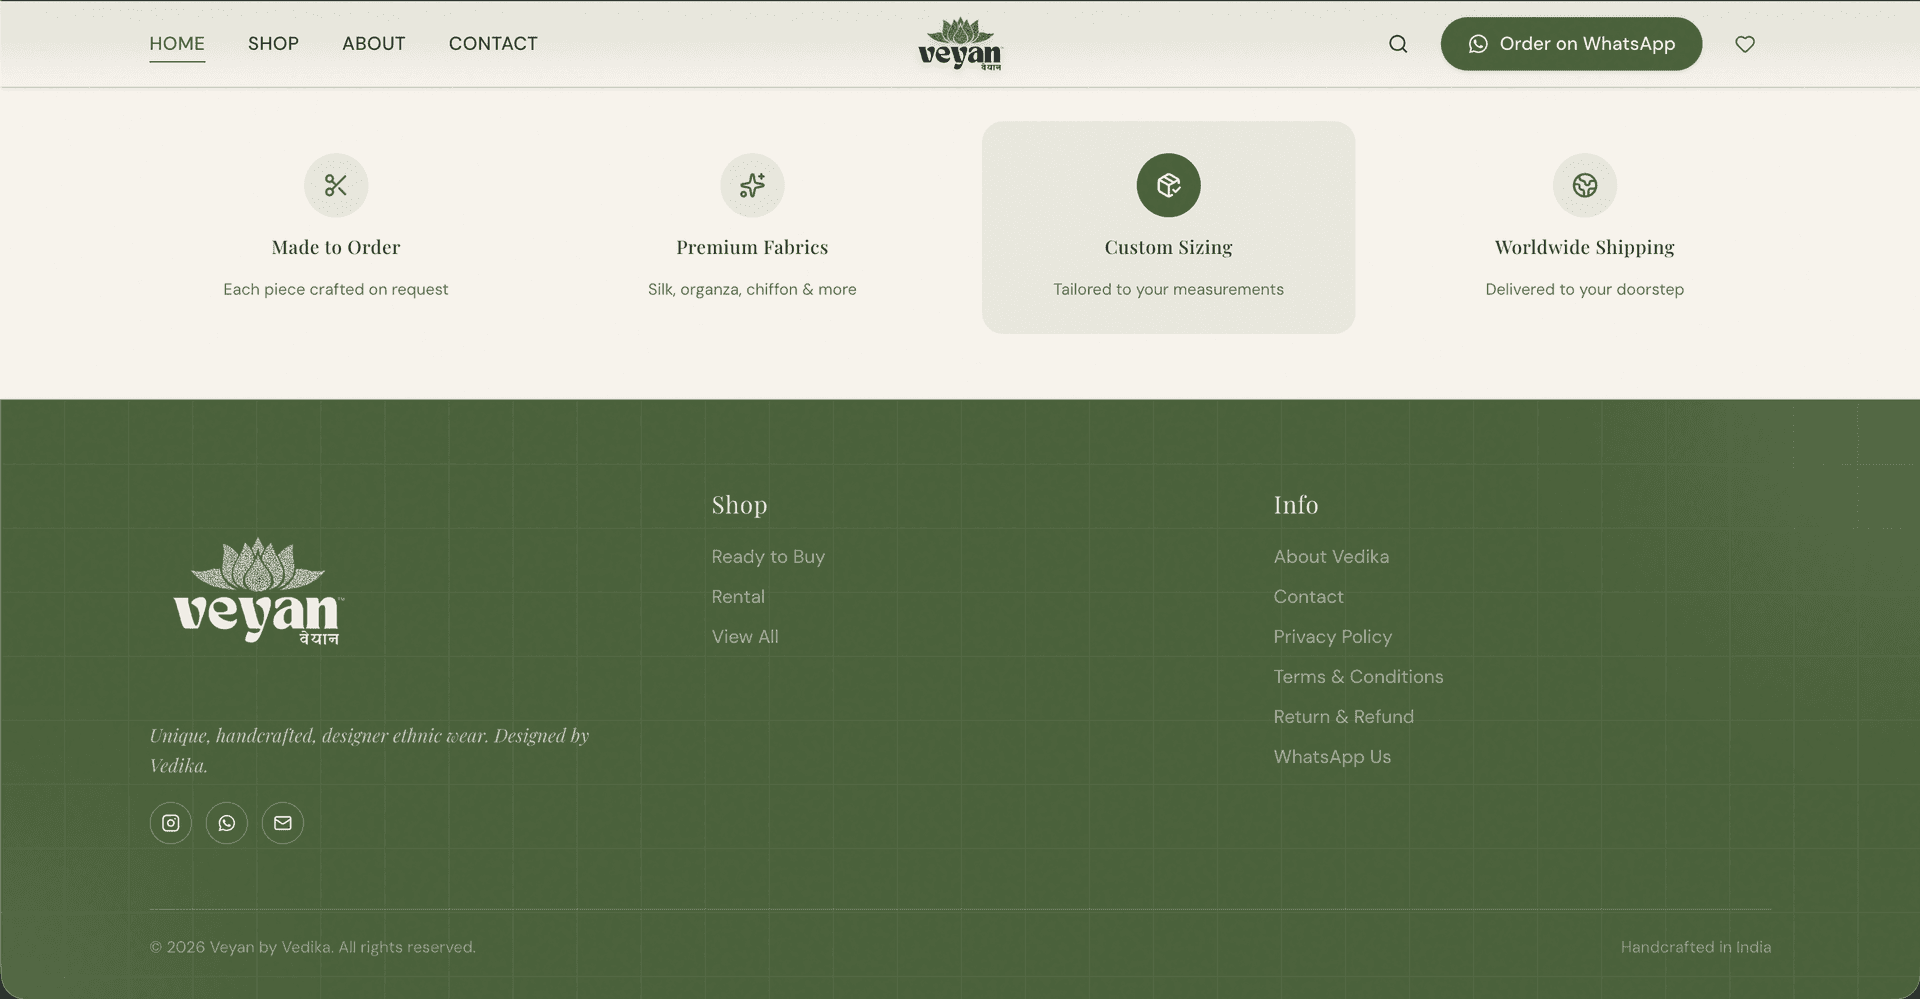Open the SHOP nav item

[273, 44]
